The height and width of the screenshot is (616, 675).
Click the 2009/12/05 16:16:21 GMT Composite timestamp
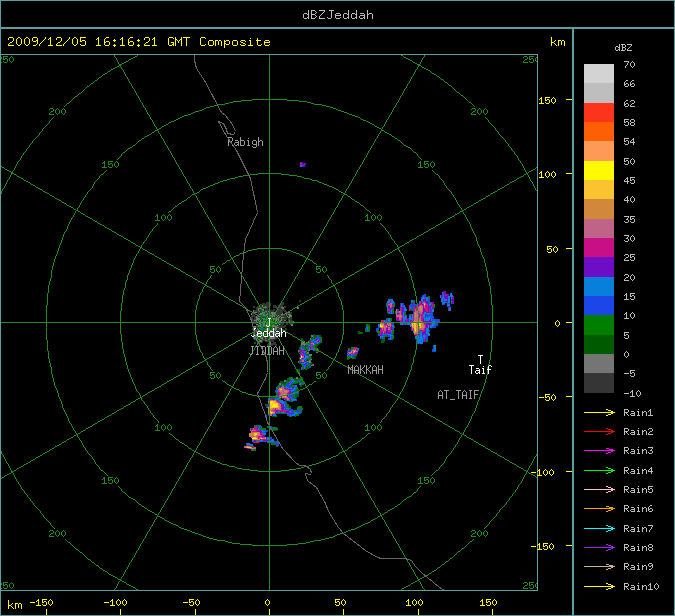click(x=139, y=42)
